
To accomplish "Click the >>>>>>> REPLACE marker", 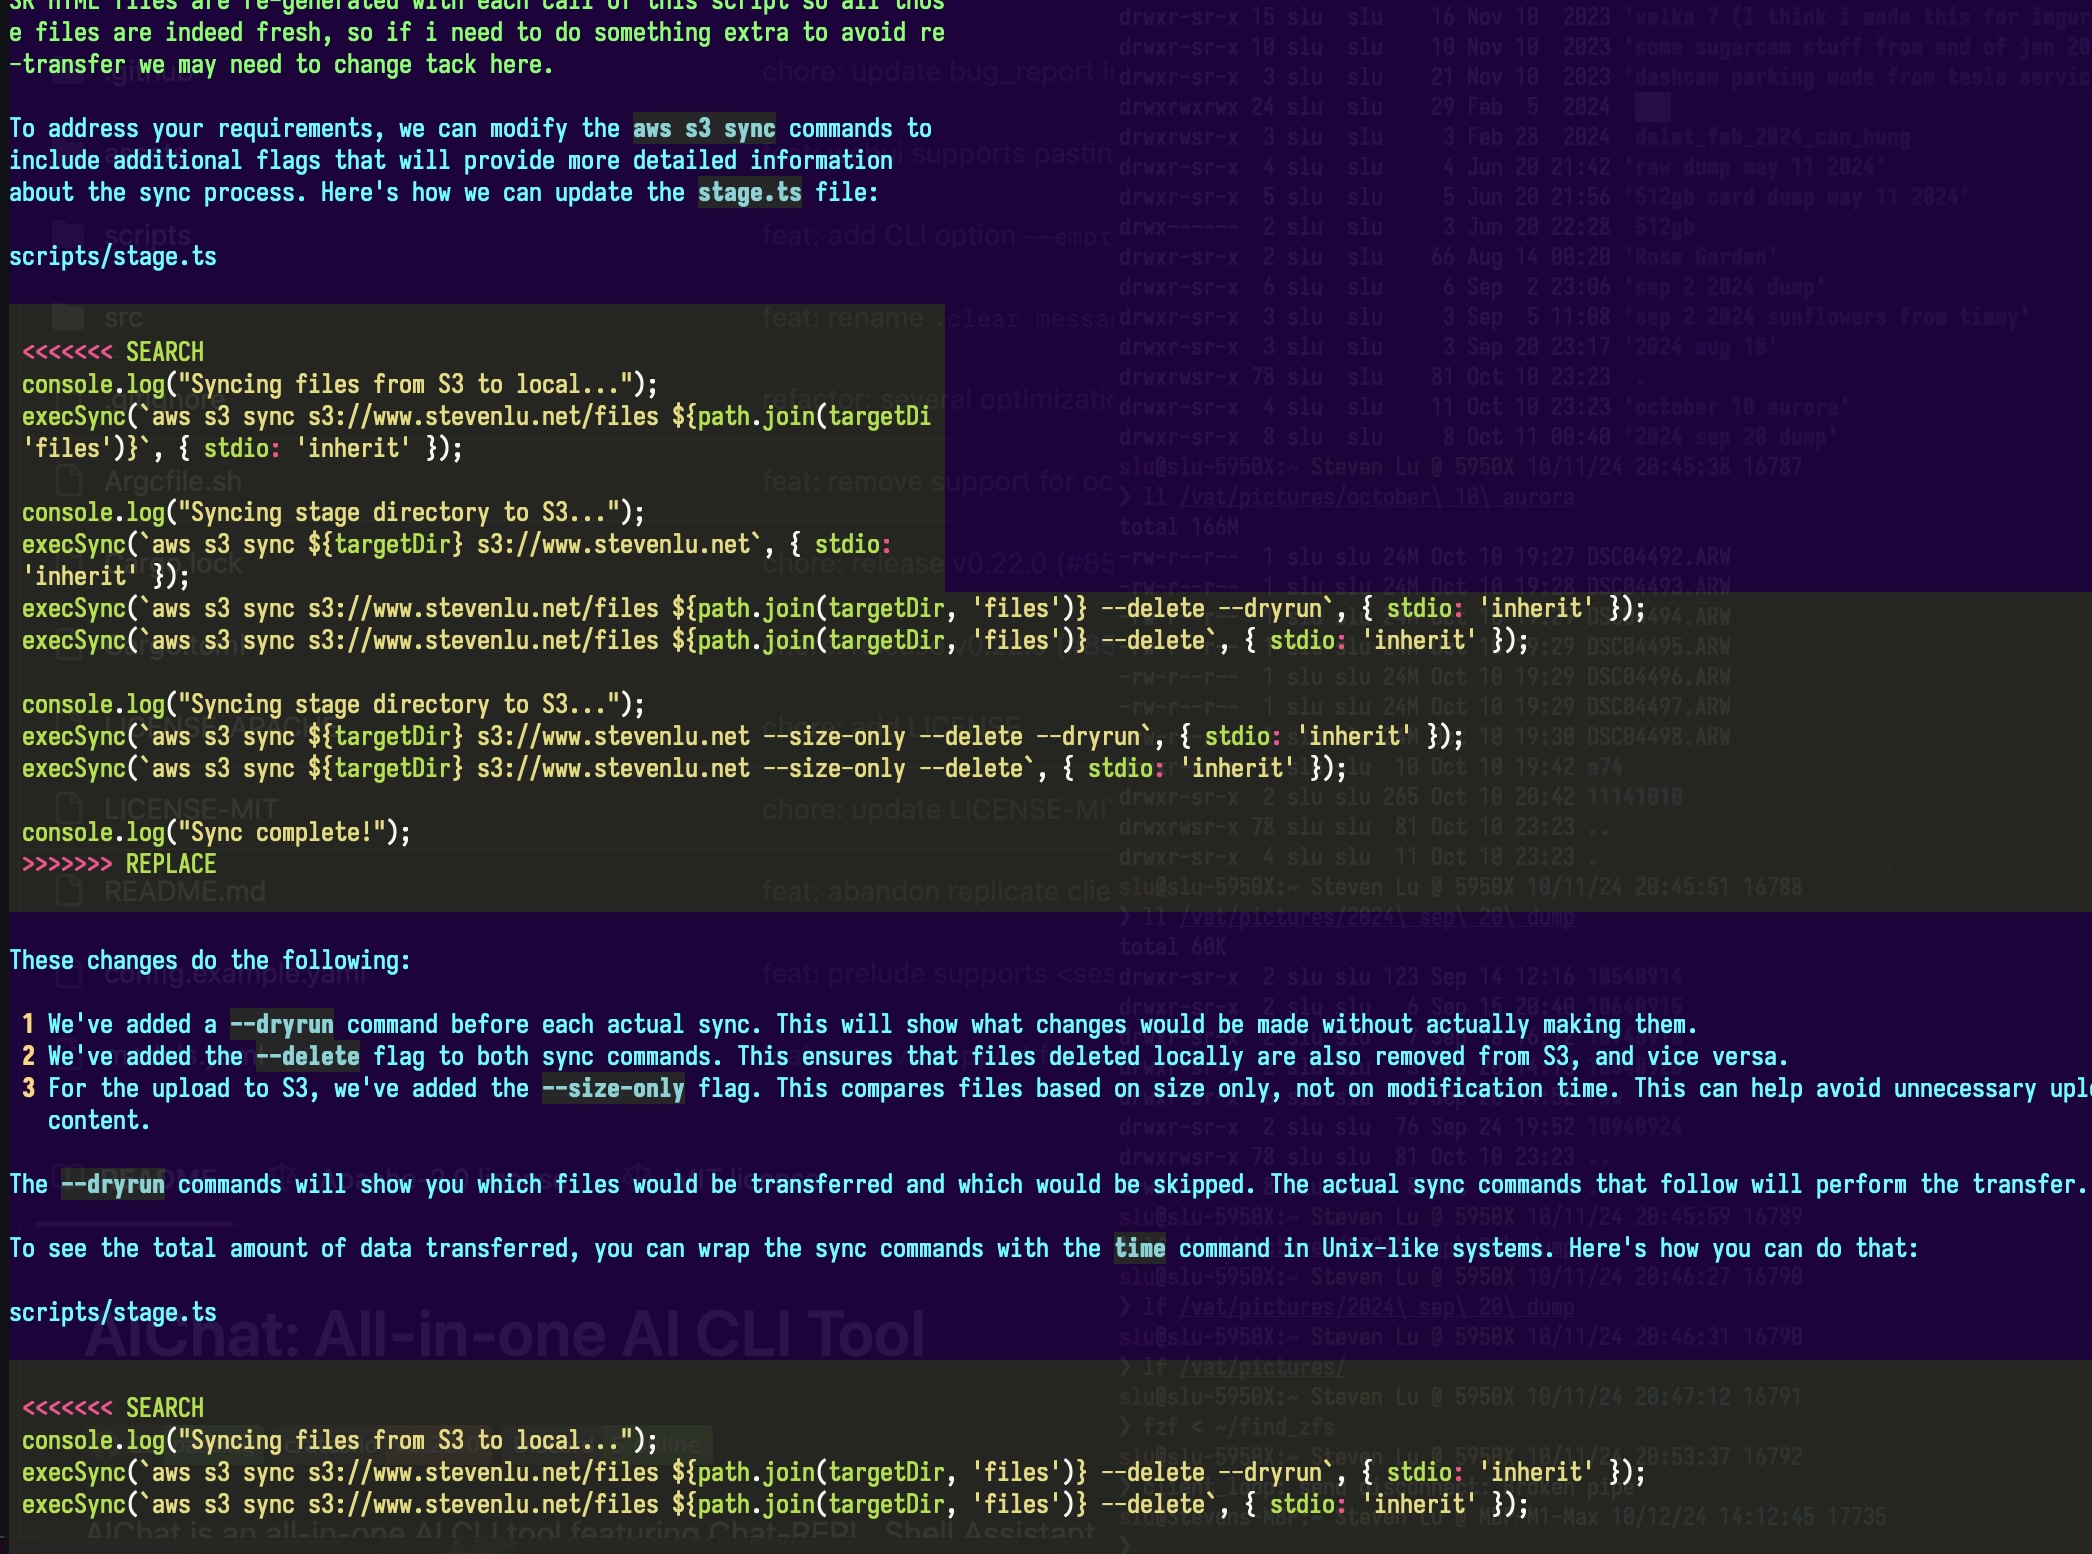I will pos(119,865).
